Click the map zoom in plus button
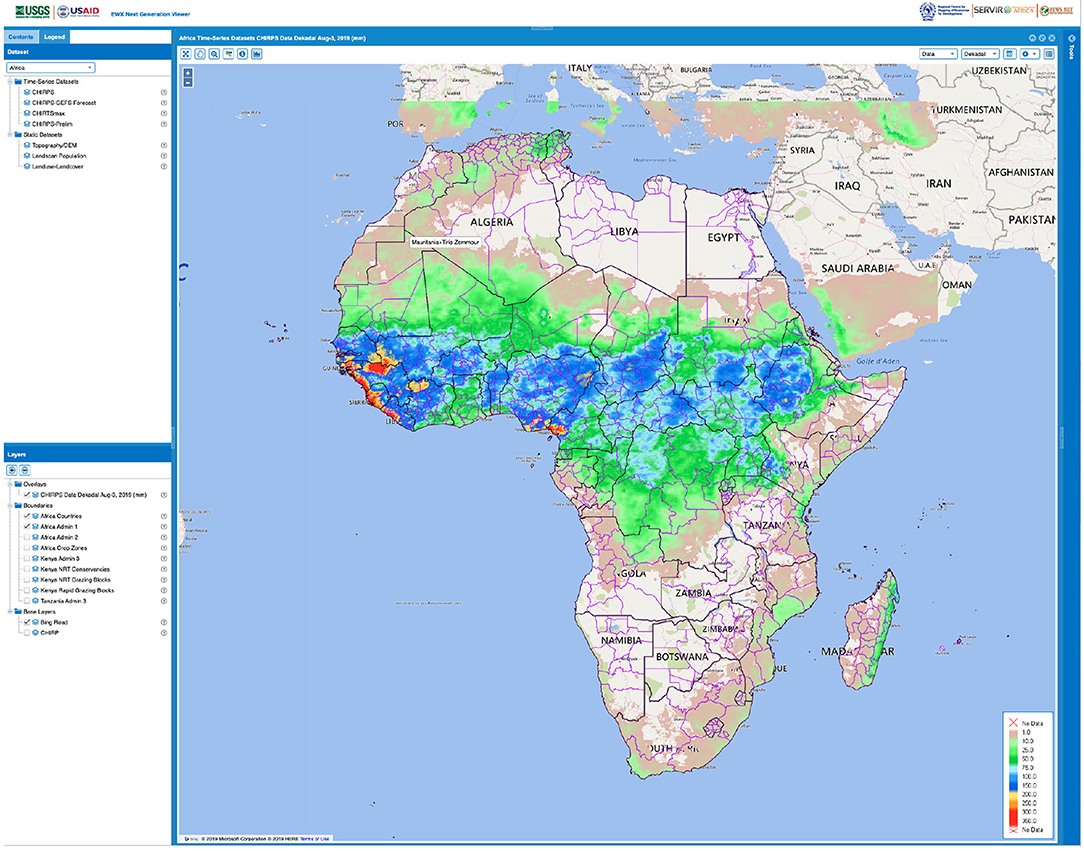Screen dimensions: 1084x851 click(x=188, y=73)
